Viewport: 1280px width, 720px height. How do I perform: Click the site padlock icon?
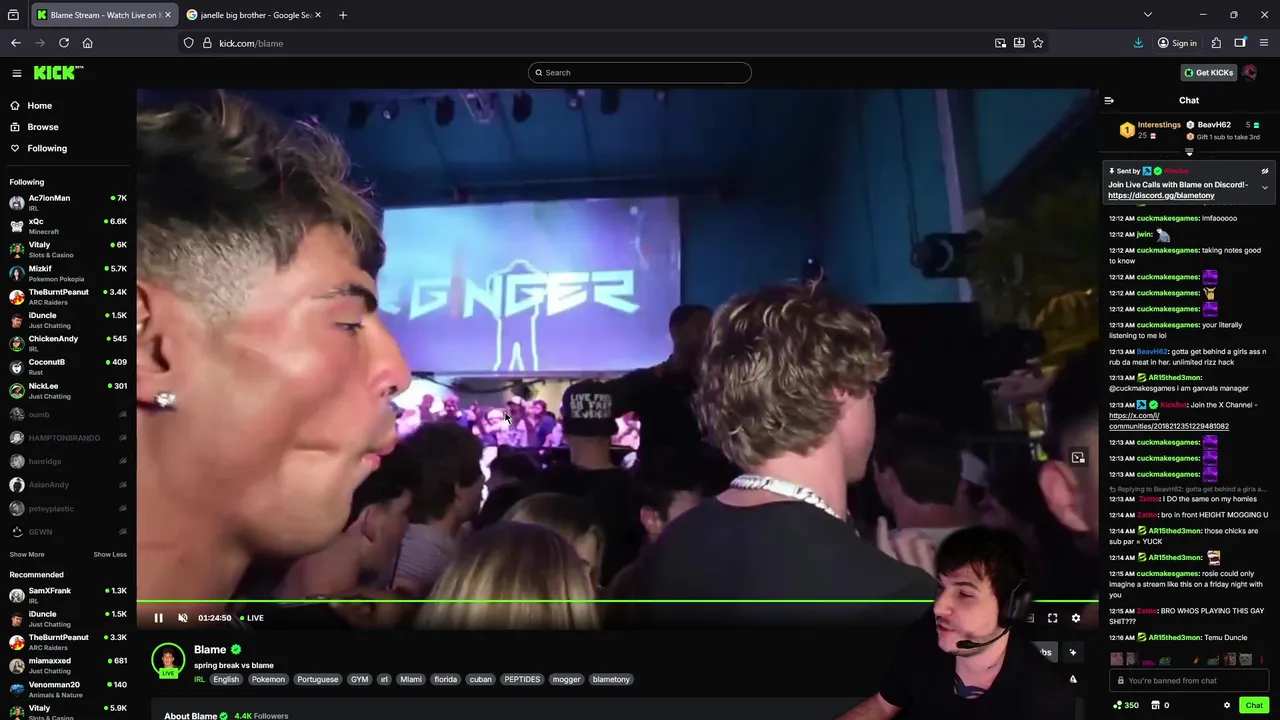coord(207,43)
